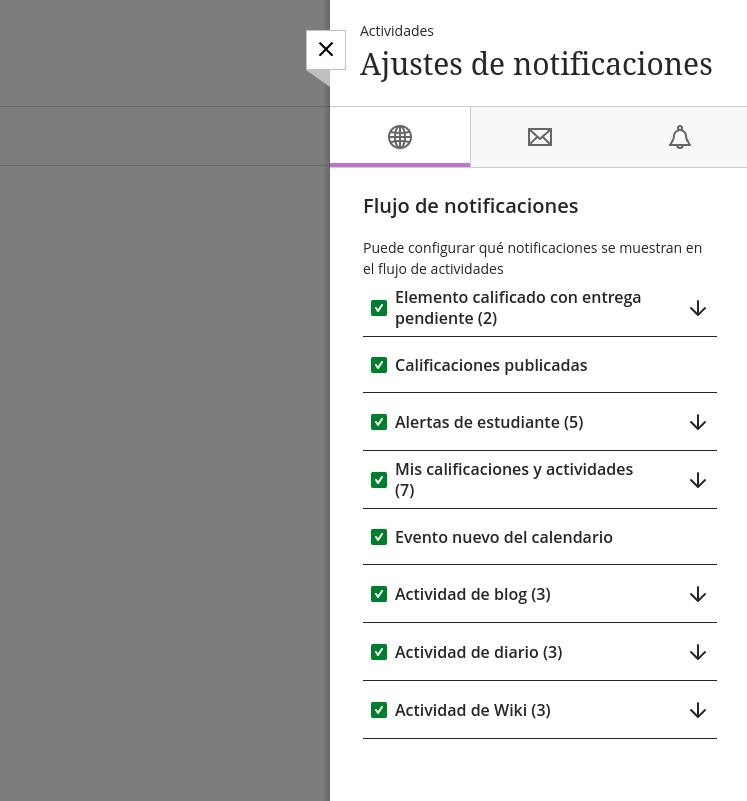Open the globe stream notifications tab
747x801 pixels.
400,137
